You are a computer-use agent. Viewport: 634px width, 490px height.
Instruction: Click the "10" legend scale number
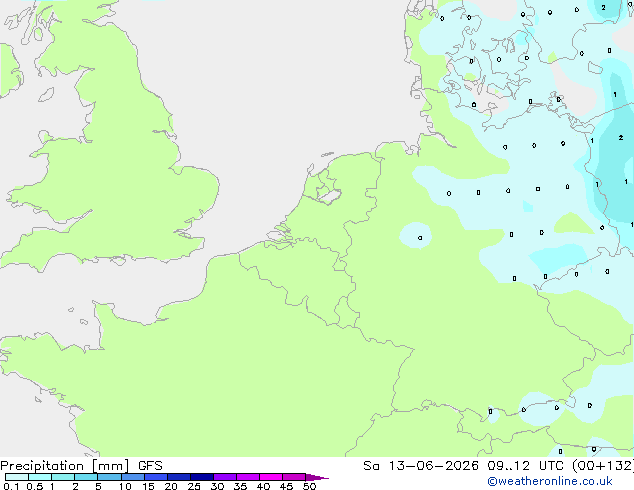[125, 486]
